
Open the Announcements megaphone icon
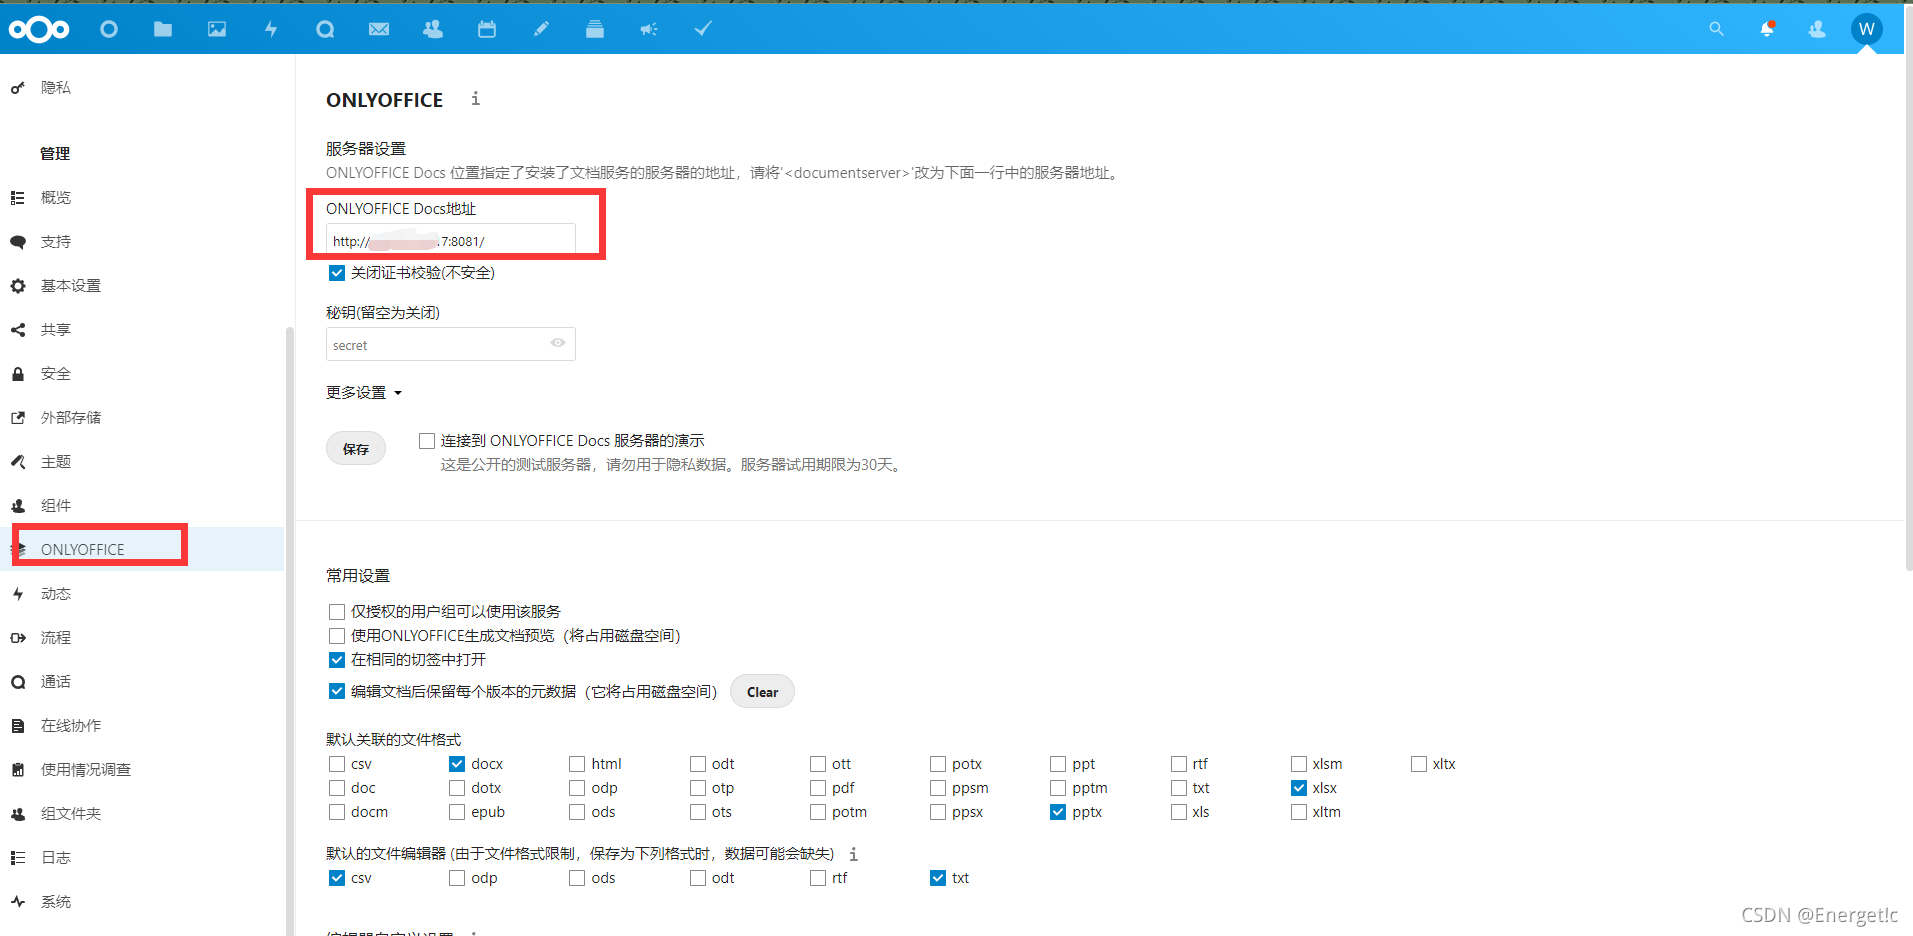pyautogui.click(x=649, y=30)
